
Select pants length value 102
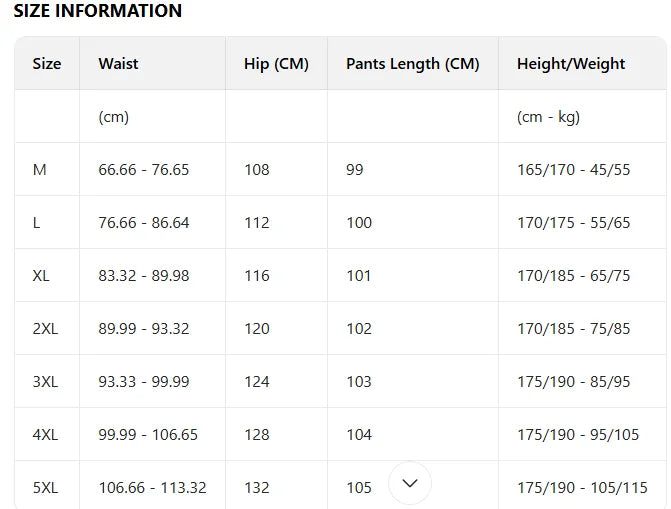359,329
